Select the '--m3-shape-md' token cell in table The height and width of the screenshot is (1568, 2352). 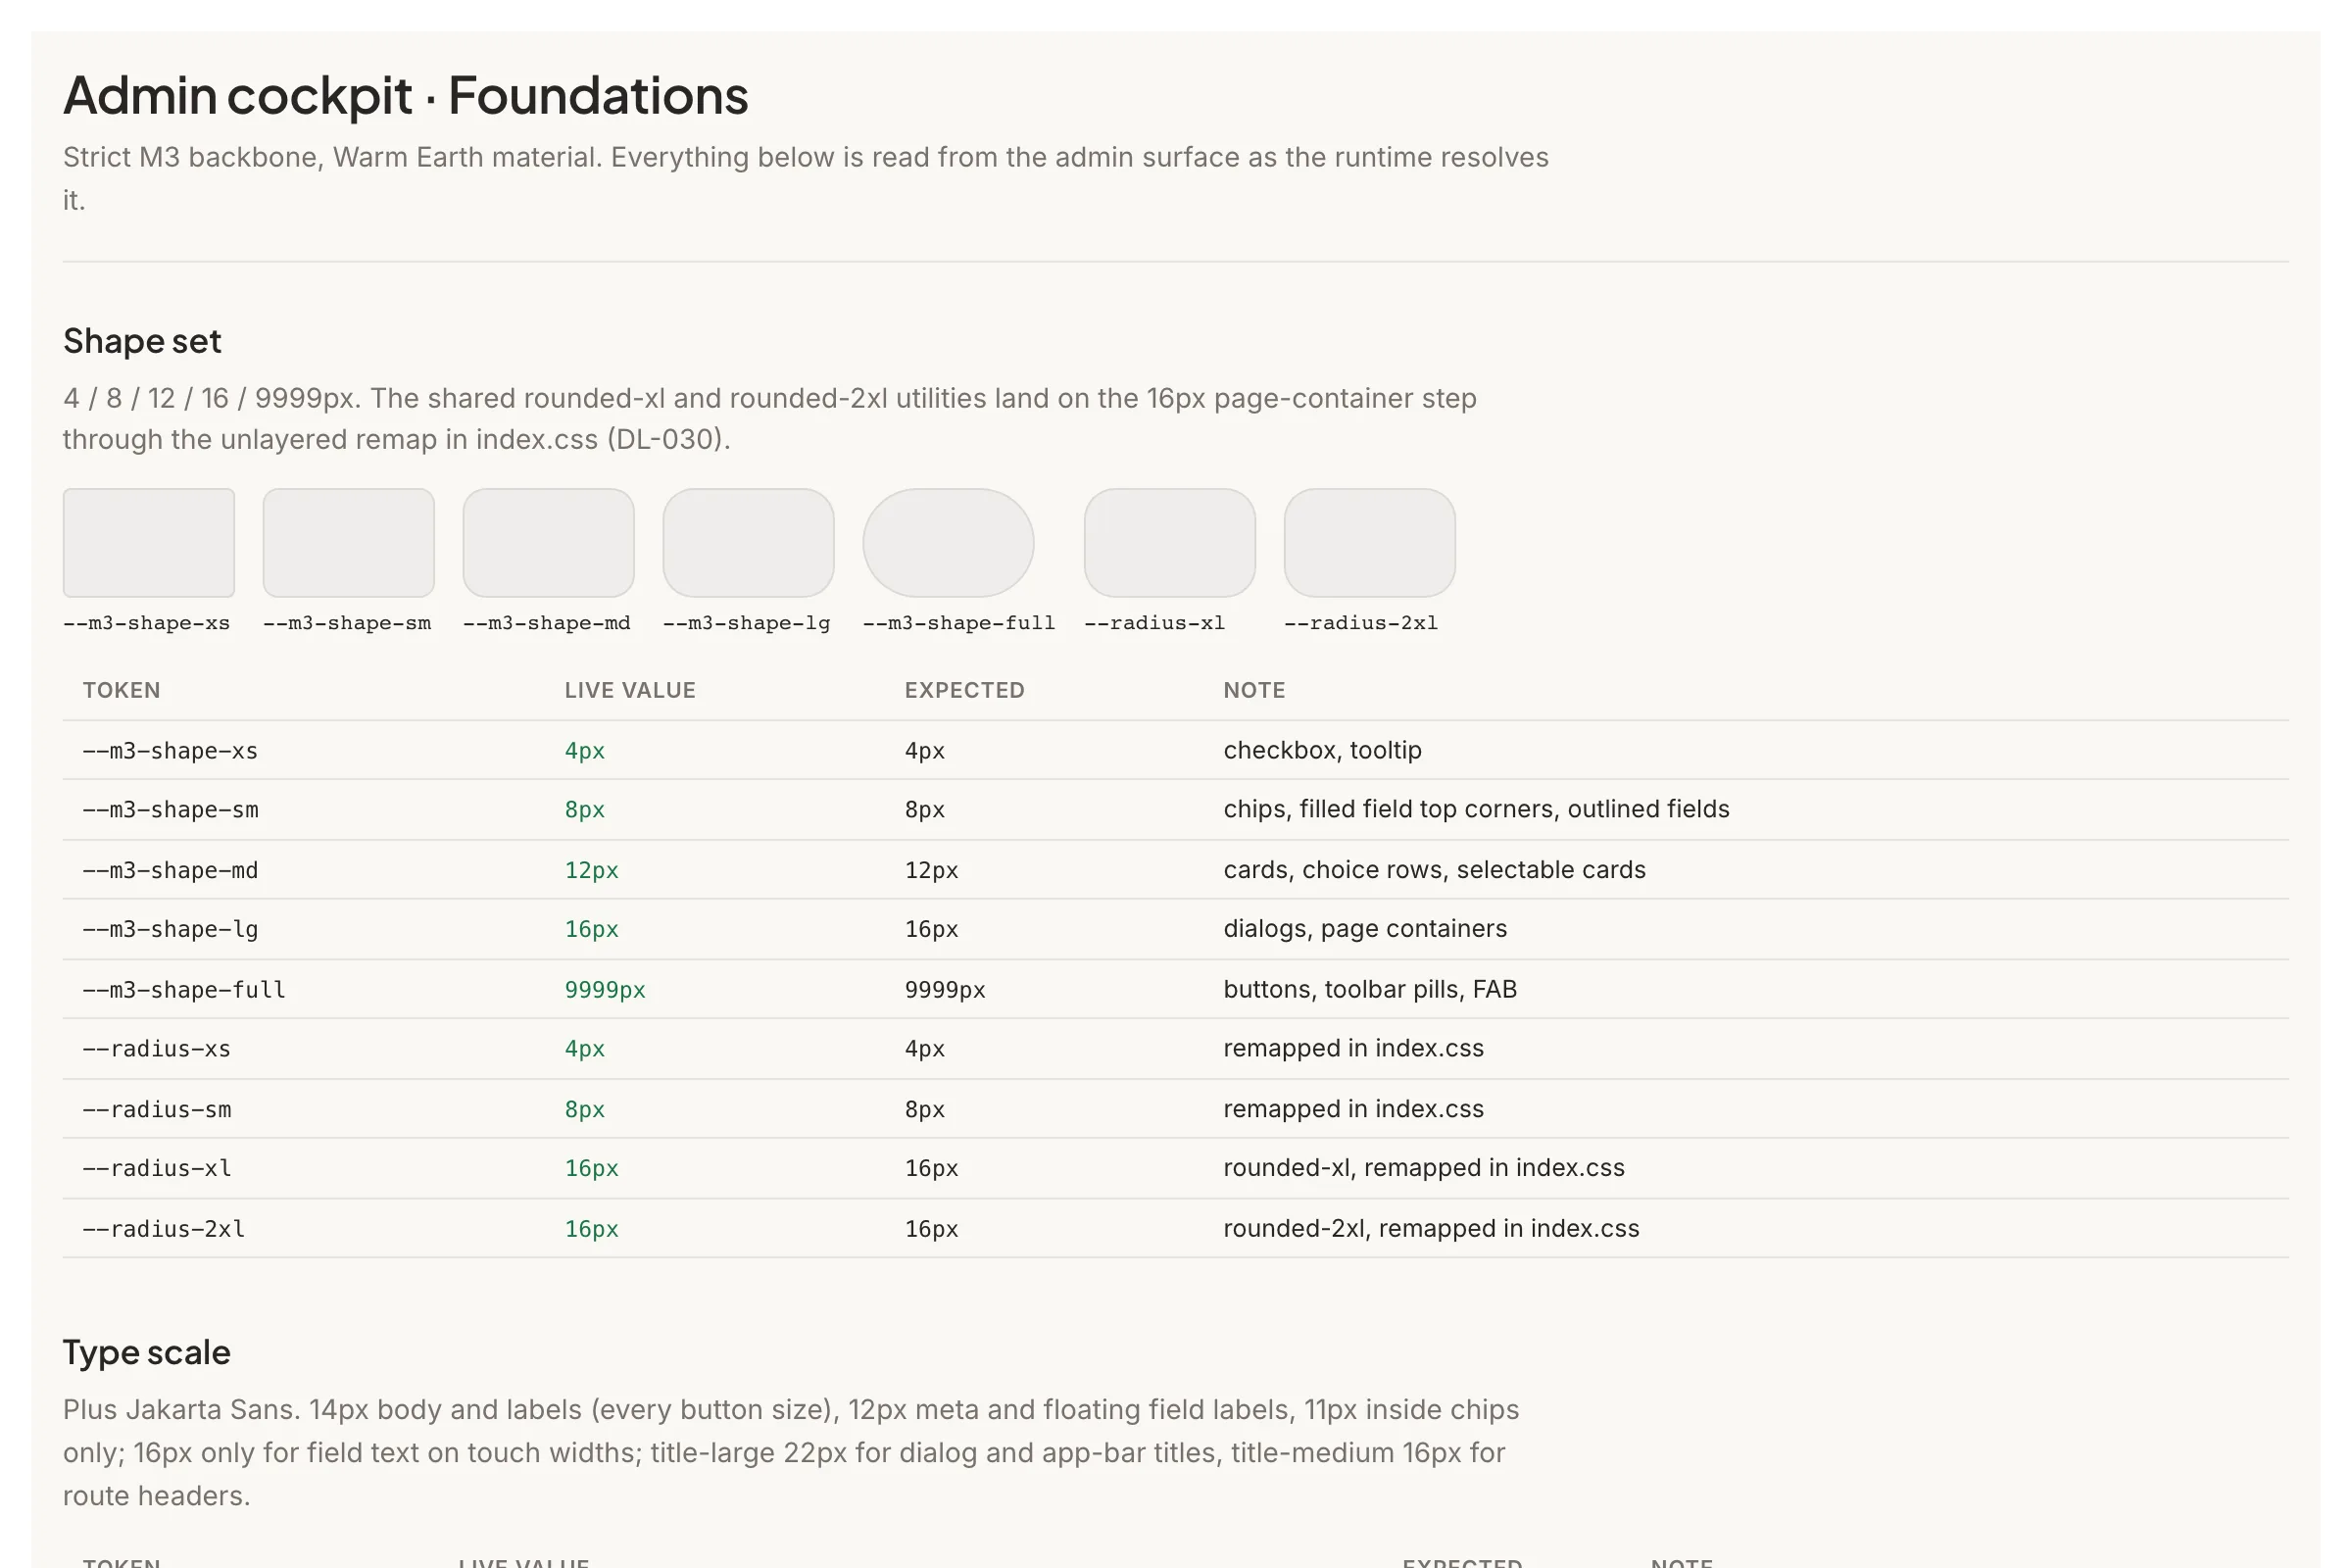pyautogui.click(x=171, y=870)
